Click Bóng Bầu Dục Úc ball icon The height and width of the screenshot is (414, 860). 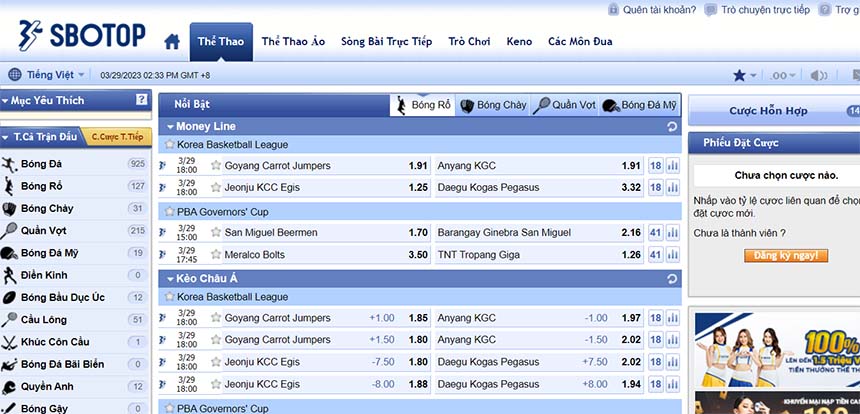pos(9,298)
